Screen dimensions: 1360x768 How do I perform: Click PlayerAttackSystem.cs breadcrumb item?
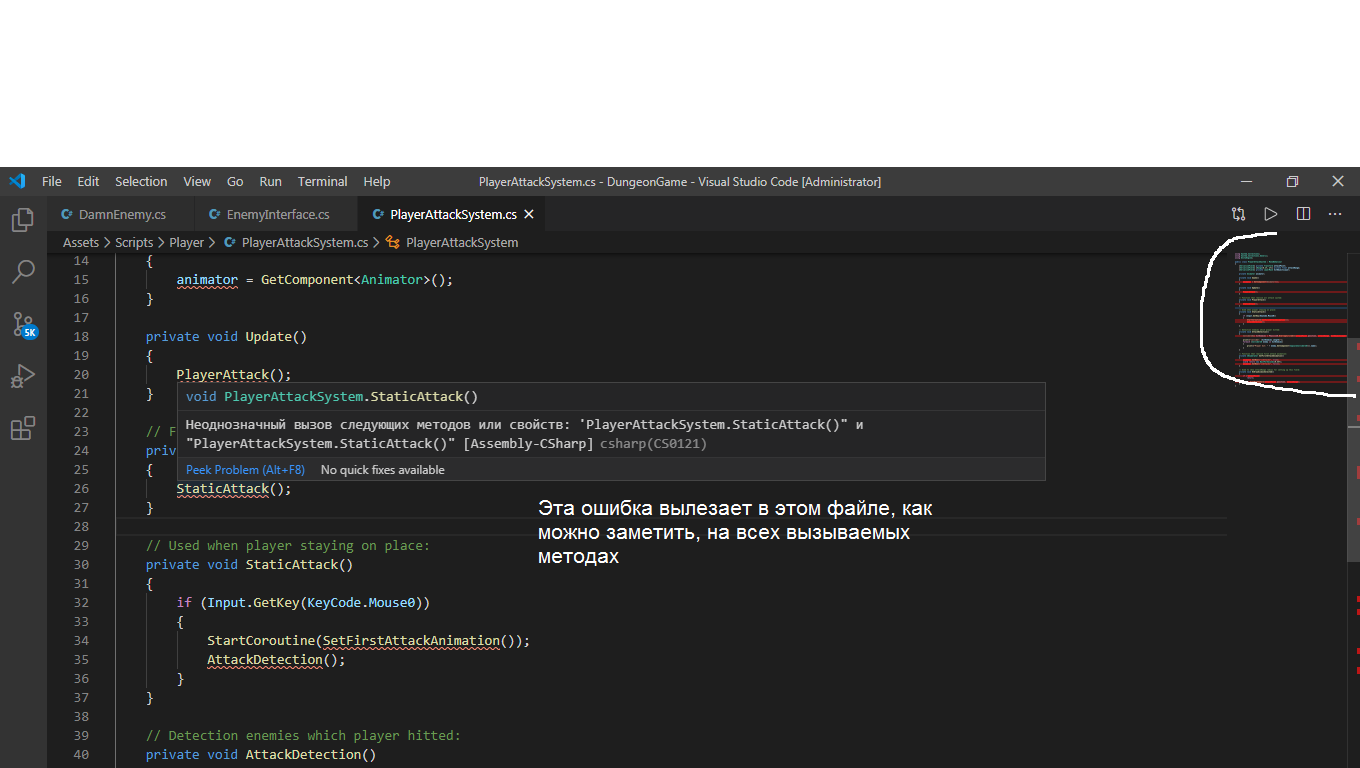click(x=296, y=243)
